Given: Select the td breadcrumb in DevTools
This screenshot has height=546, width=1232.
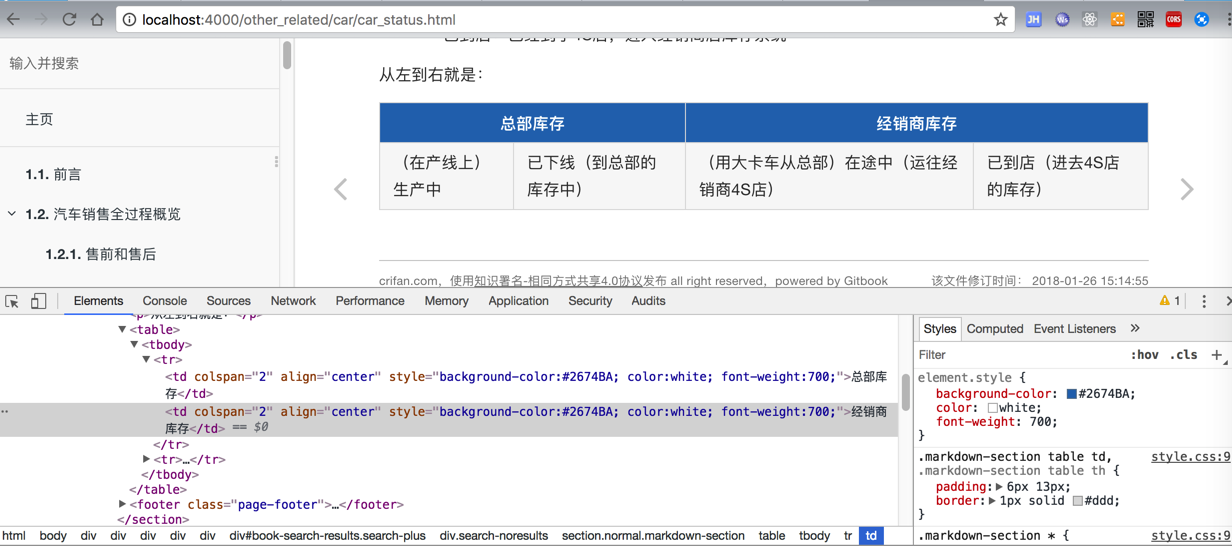Looking at the screenshot, I should click(871, 536).
